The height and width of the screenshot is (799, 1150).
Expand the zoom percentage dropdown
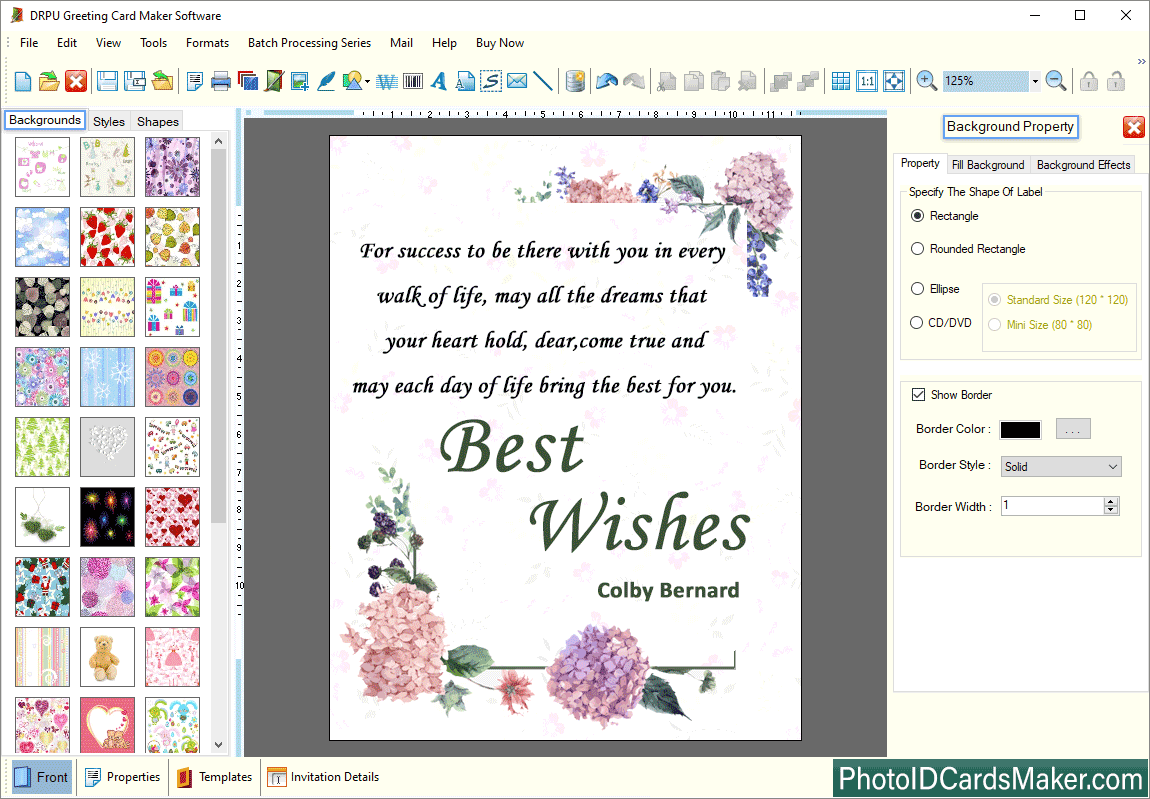click(x=1035, y=81)
